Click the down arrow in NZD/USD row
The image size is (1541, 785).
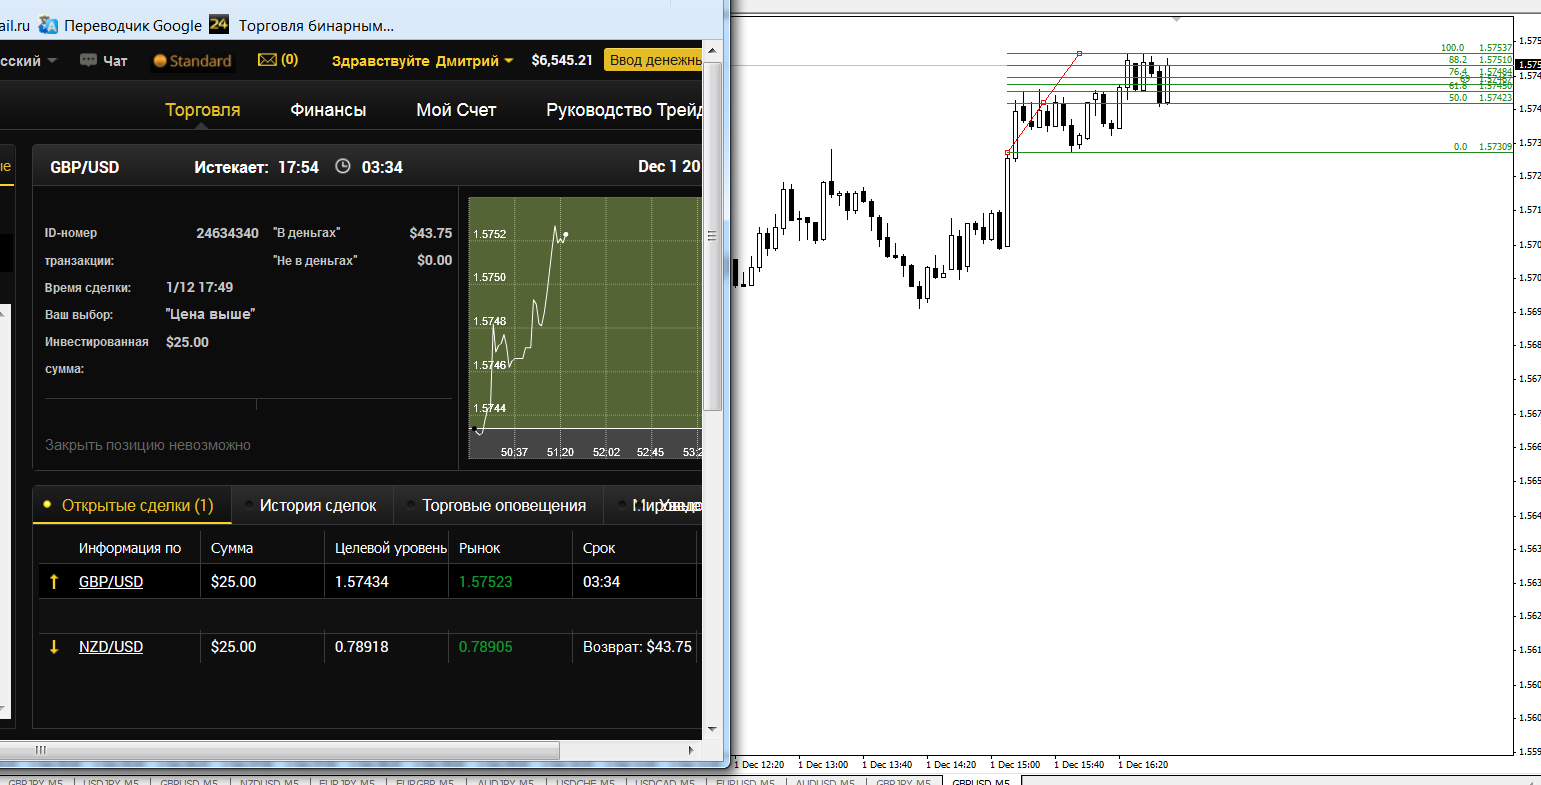(x=54, y=647)
